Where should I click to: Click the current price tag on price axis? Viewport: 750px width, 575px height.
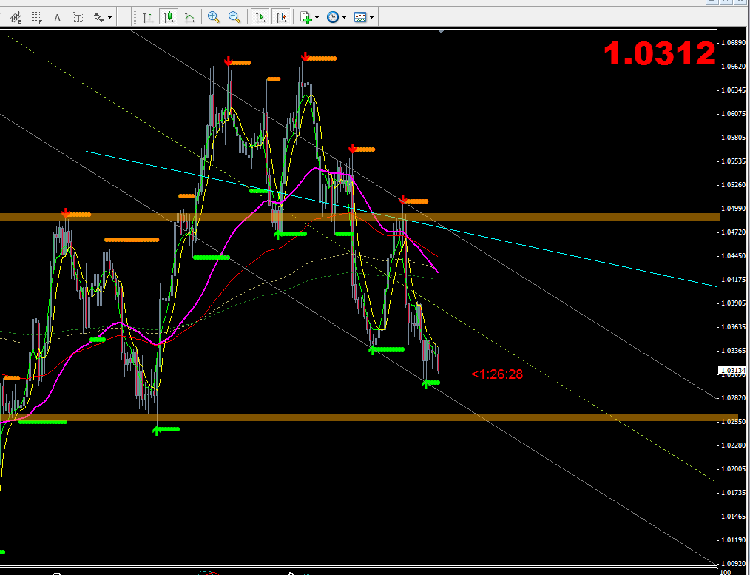point(732,371)
